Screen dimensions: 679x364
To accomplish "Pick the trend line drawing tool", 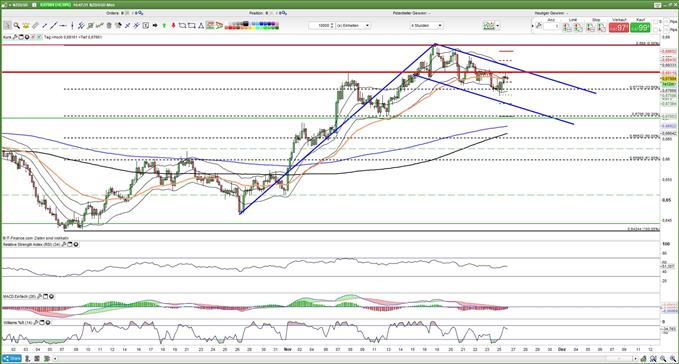I will [53, 26].
